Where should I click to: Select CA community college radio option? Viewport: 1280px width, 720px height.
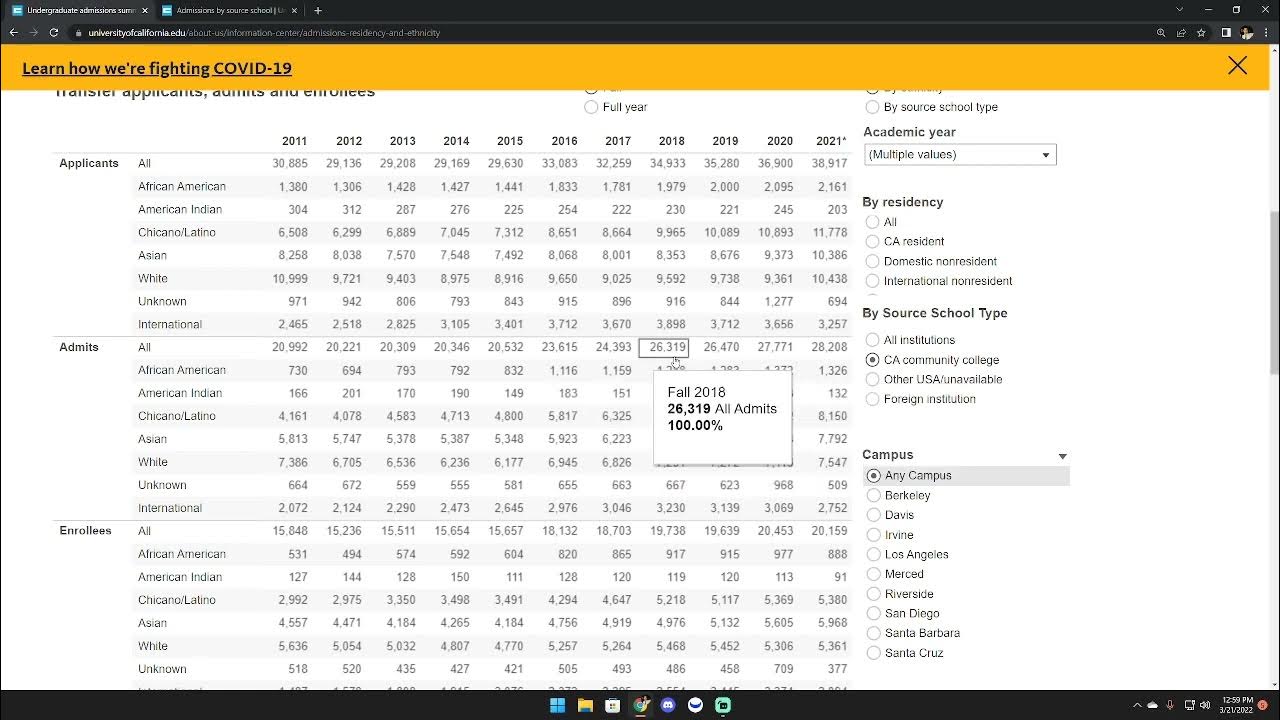[x=872, y=360]
